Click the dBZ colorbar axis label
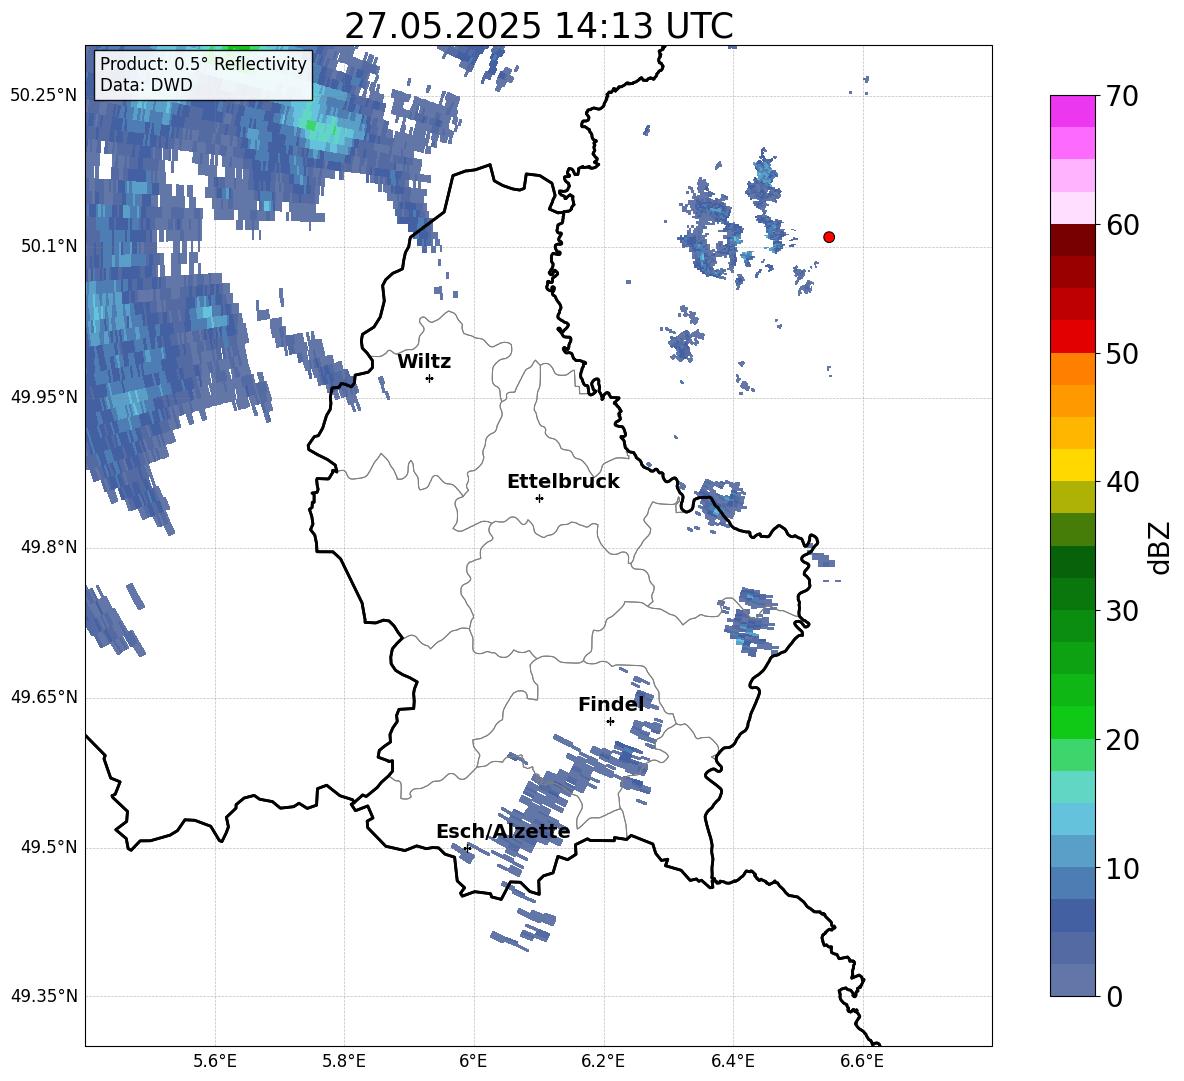This screenshot has height=1081, width=1184. [x=1161, y=547]
